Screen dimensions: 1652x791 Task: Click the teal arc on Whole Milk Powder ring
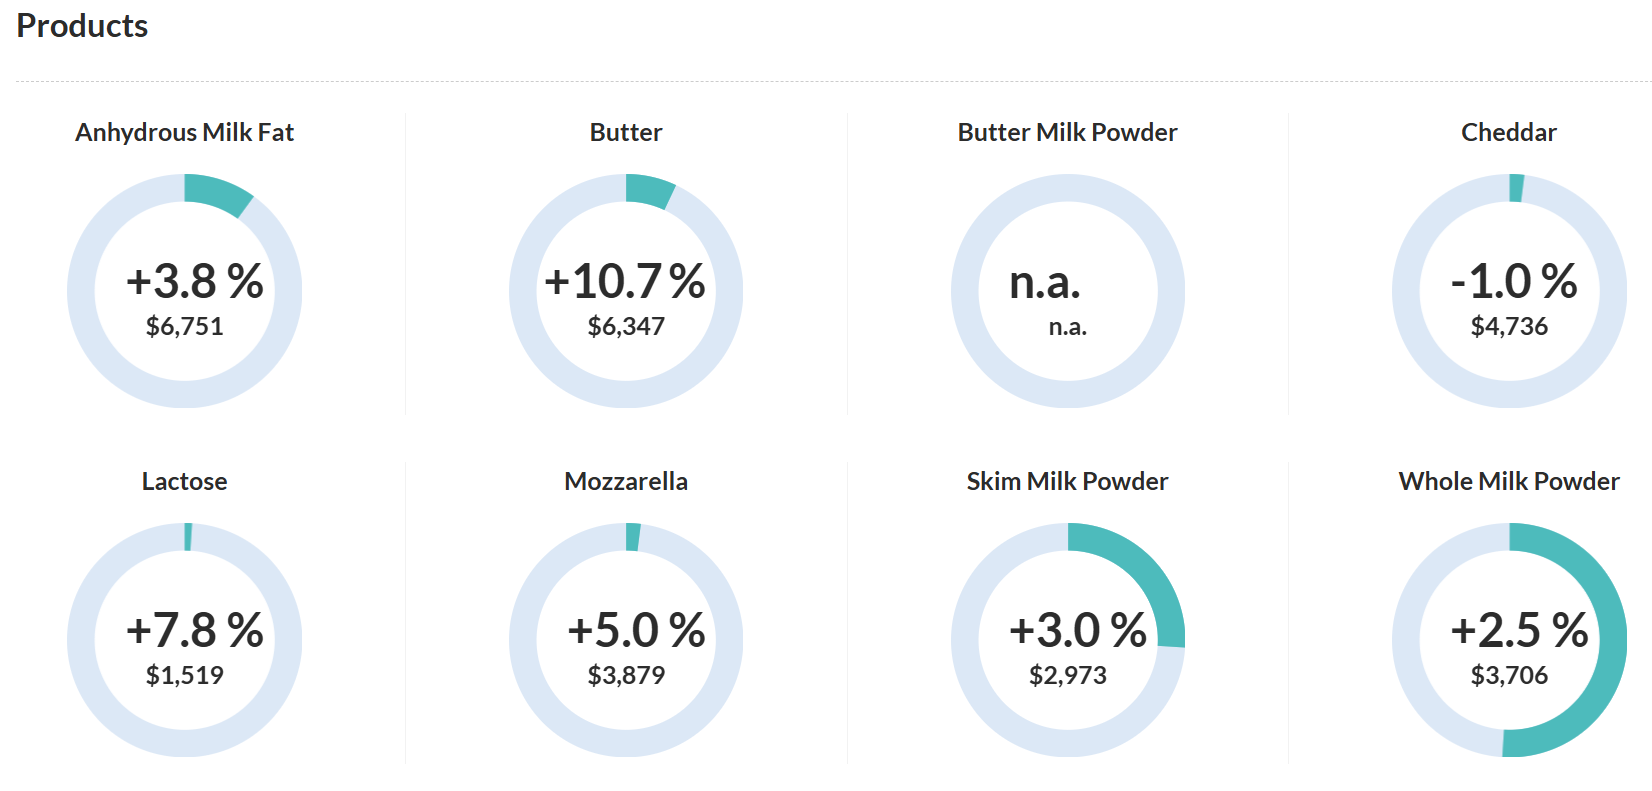pos(1604,680)
